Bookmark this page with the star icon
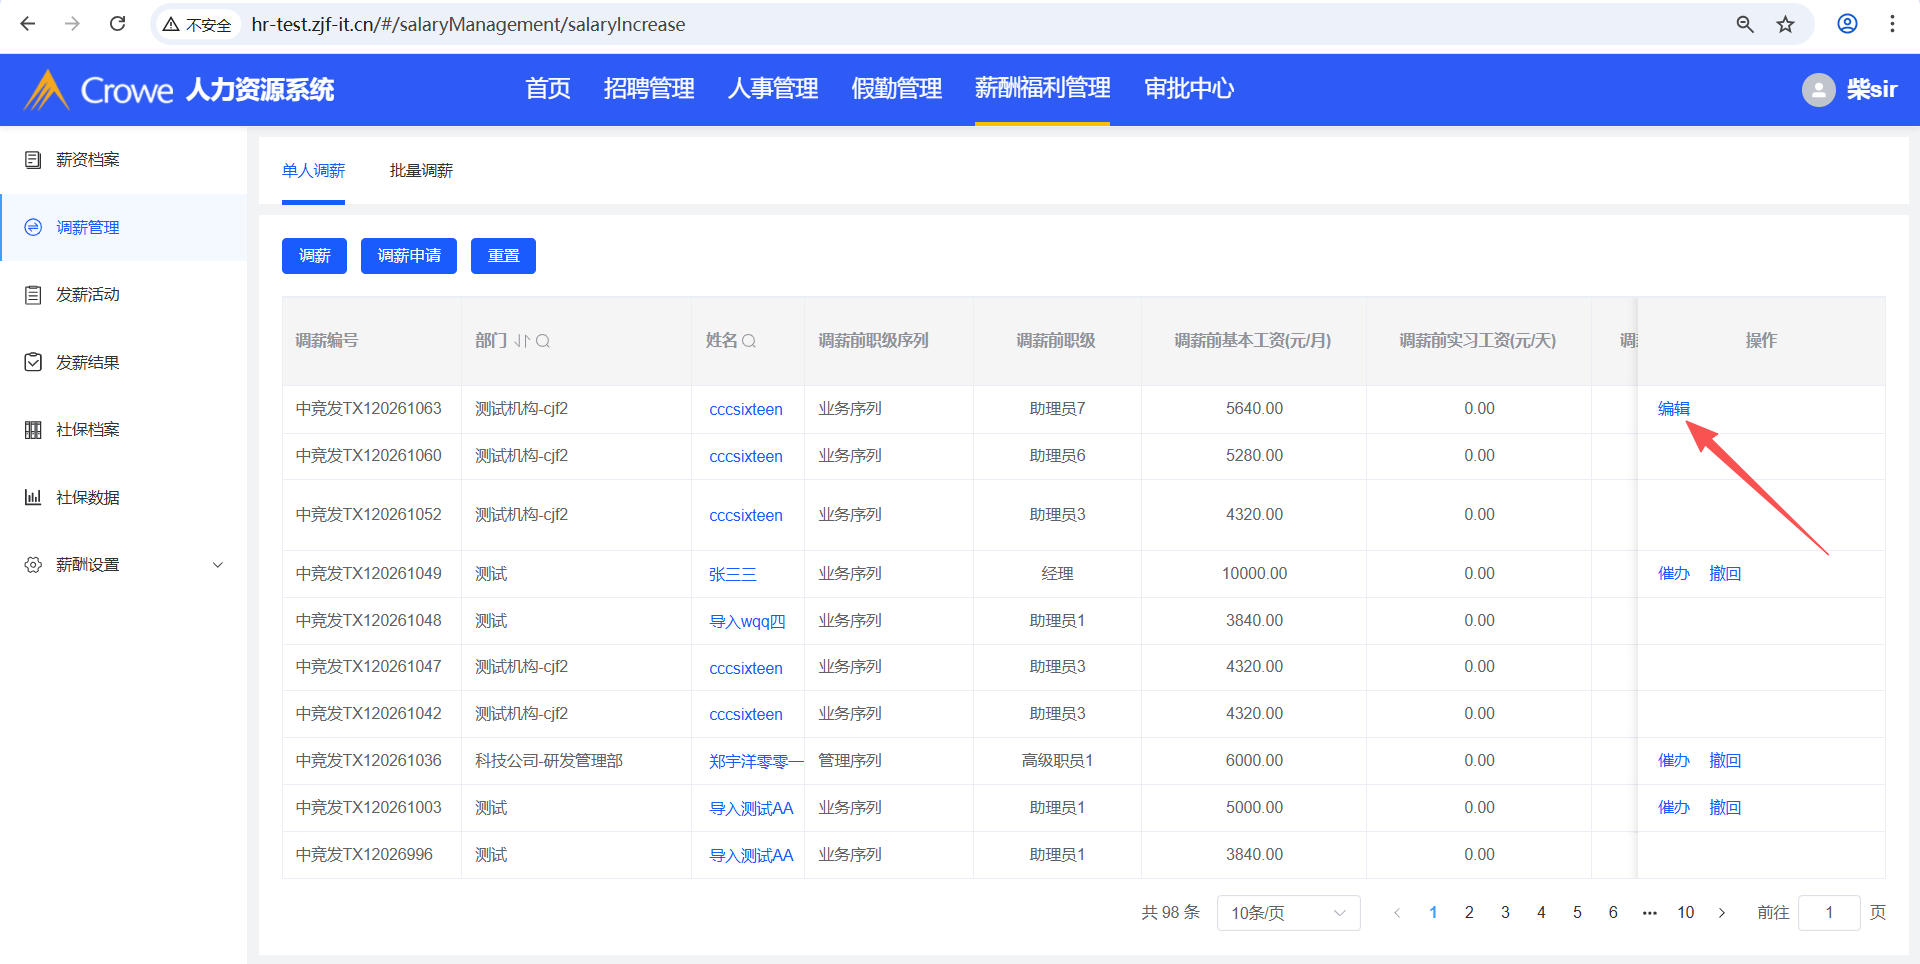 pyautogui.click(x=1785, y=24)
